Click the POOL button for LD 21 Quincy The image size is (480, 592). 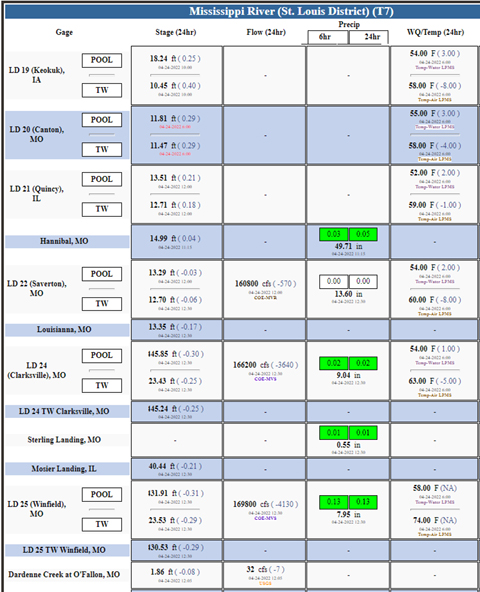tap(102, 179)
